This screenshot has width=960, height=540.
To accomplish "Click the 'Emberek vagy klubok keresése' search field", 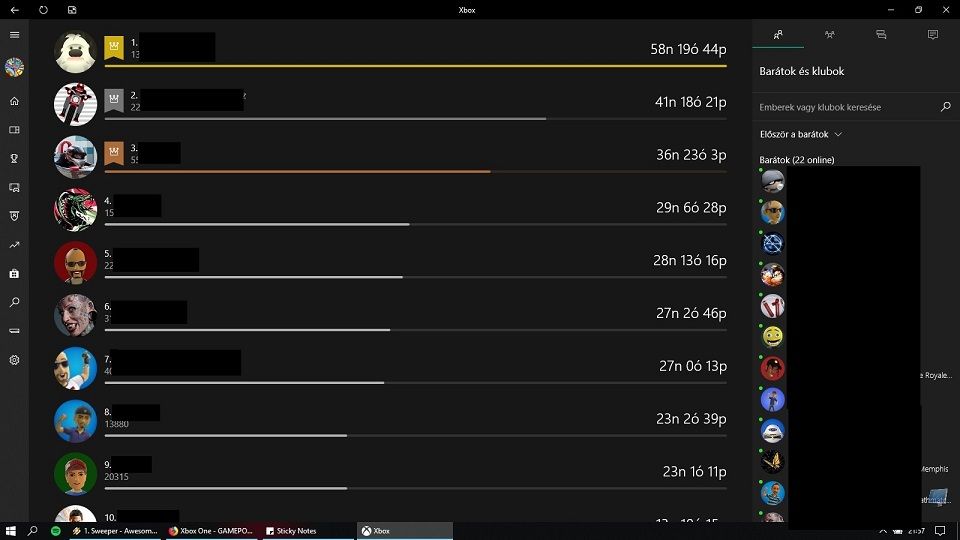I will (x=845, y=107).
